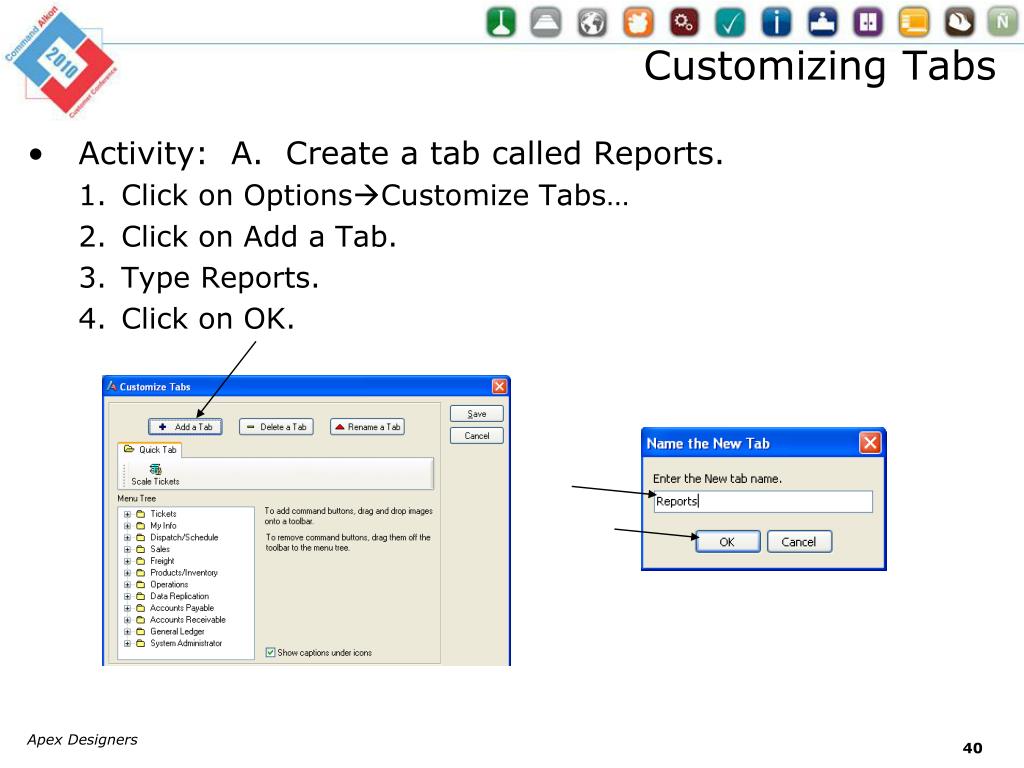Expand the Accounts Receivable tree node

point(127,620)
